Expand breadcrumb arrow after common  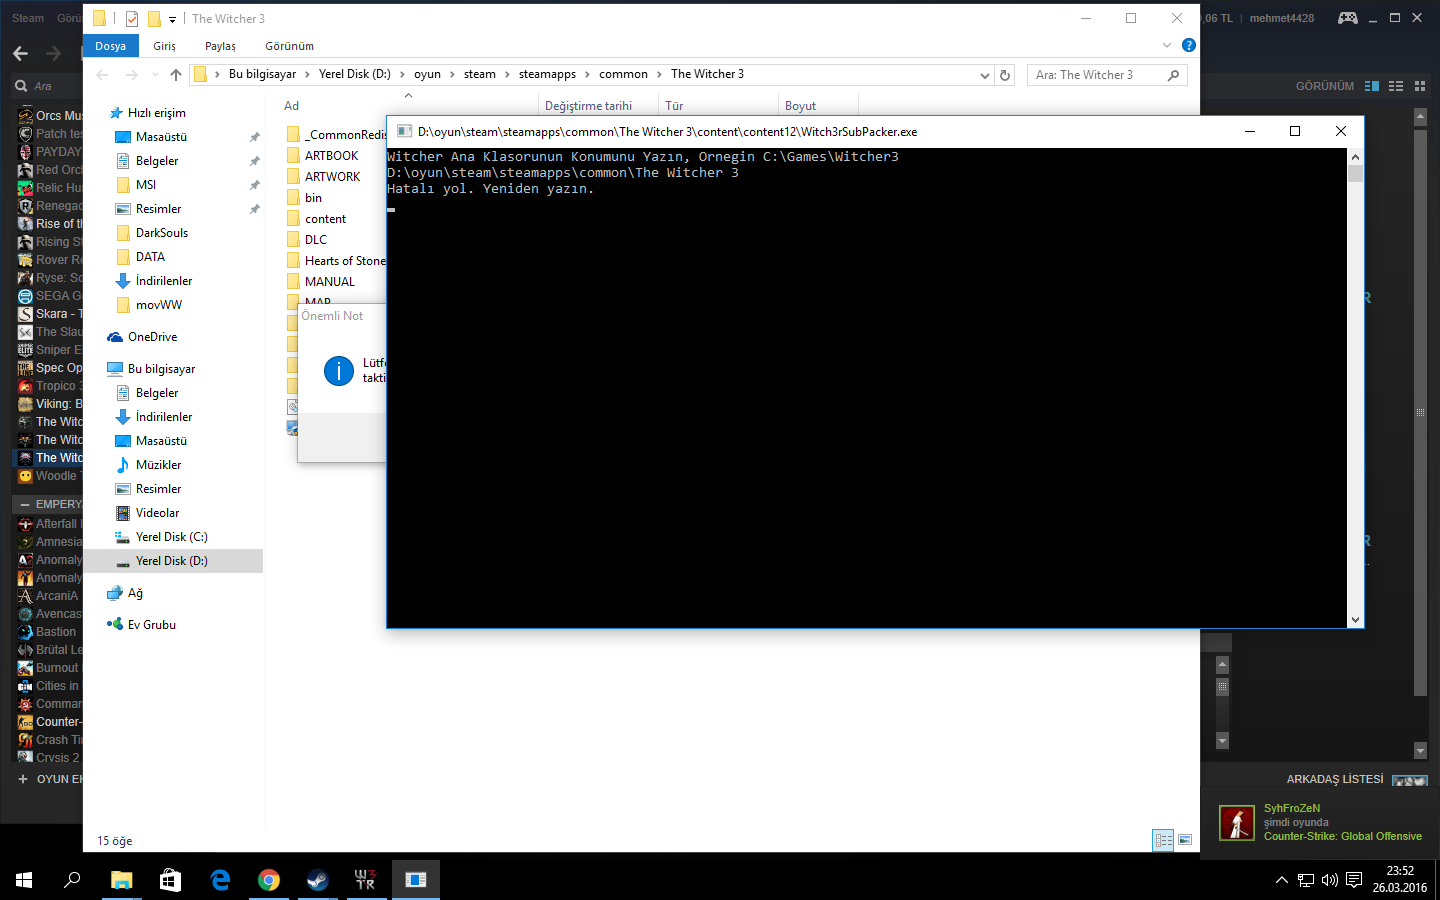(660, 75)
